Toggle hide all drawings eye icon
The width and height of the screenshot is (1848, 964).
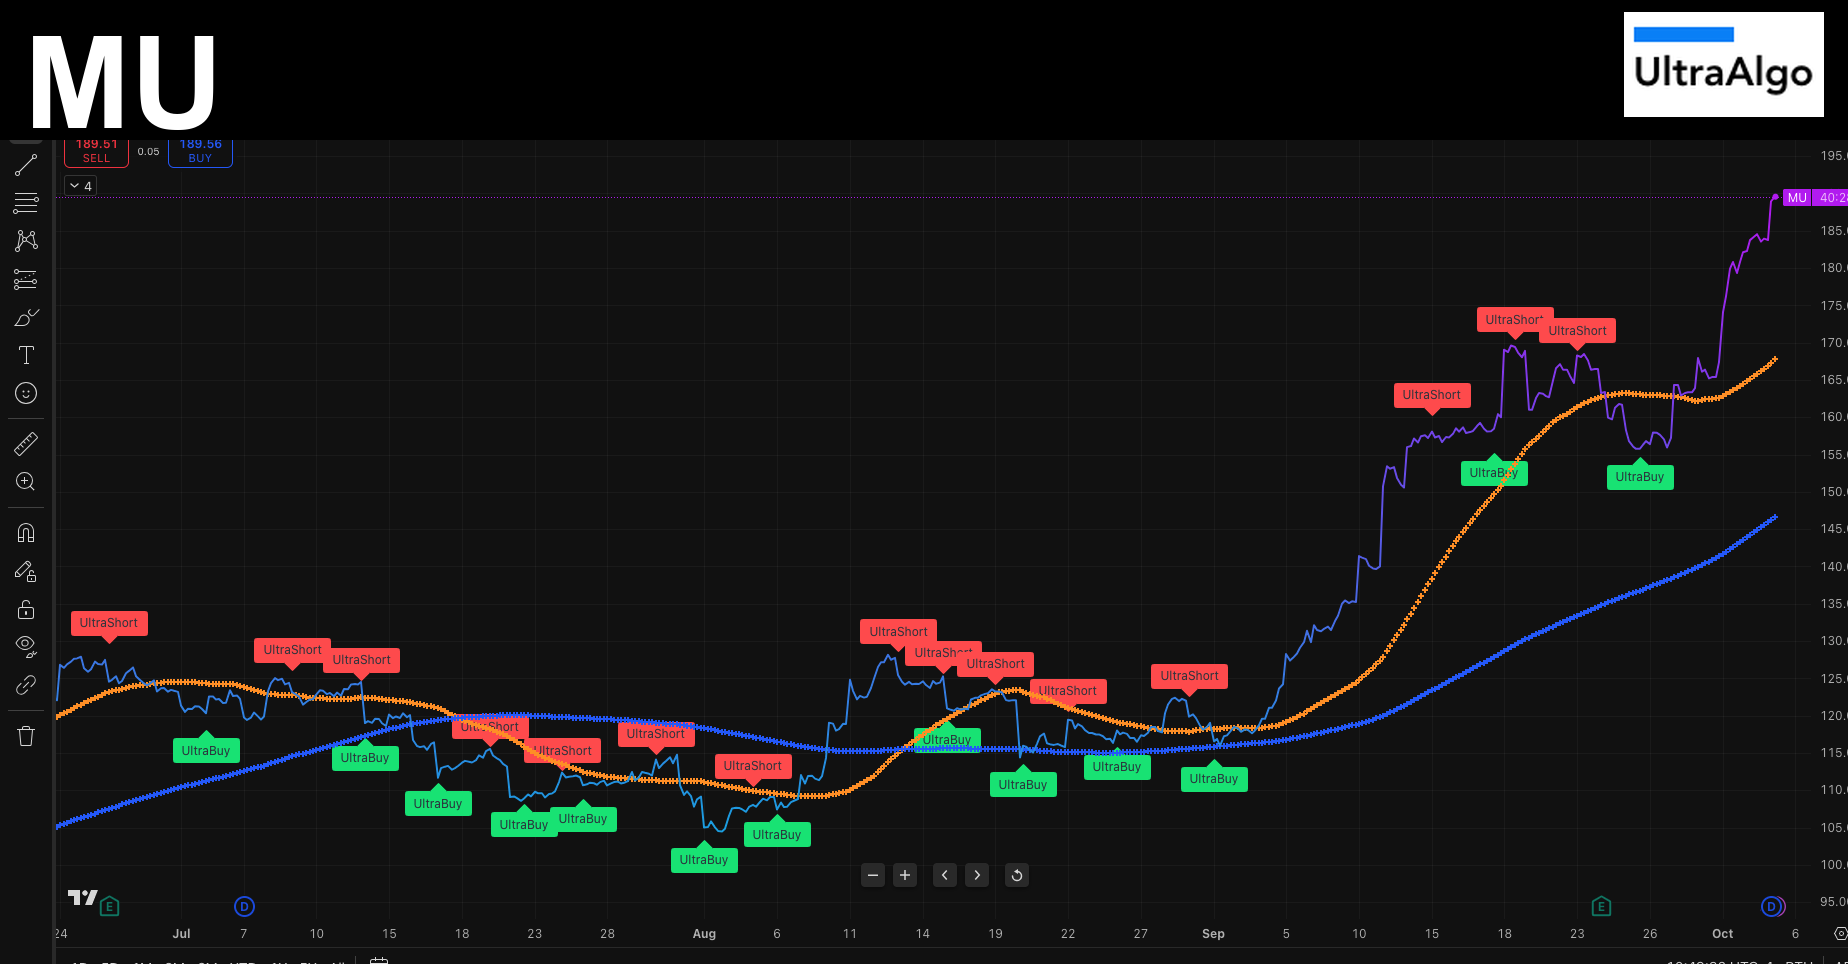coord(26,647)
